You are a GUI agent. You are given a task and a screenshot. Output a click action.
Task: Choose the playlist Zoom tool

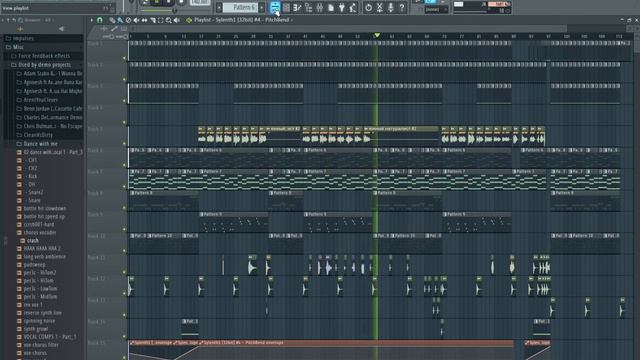169,20
